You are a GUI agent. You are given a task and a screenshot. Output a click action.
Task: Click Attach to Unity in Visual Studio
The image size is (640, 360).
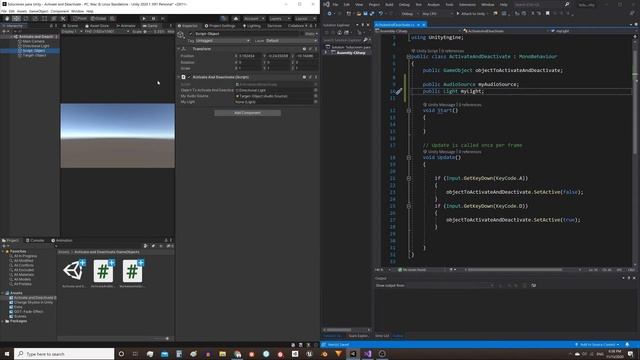click(x=471, y=13)
